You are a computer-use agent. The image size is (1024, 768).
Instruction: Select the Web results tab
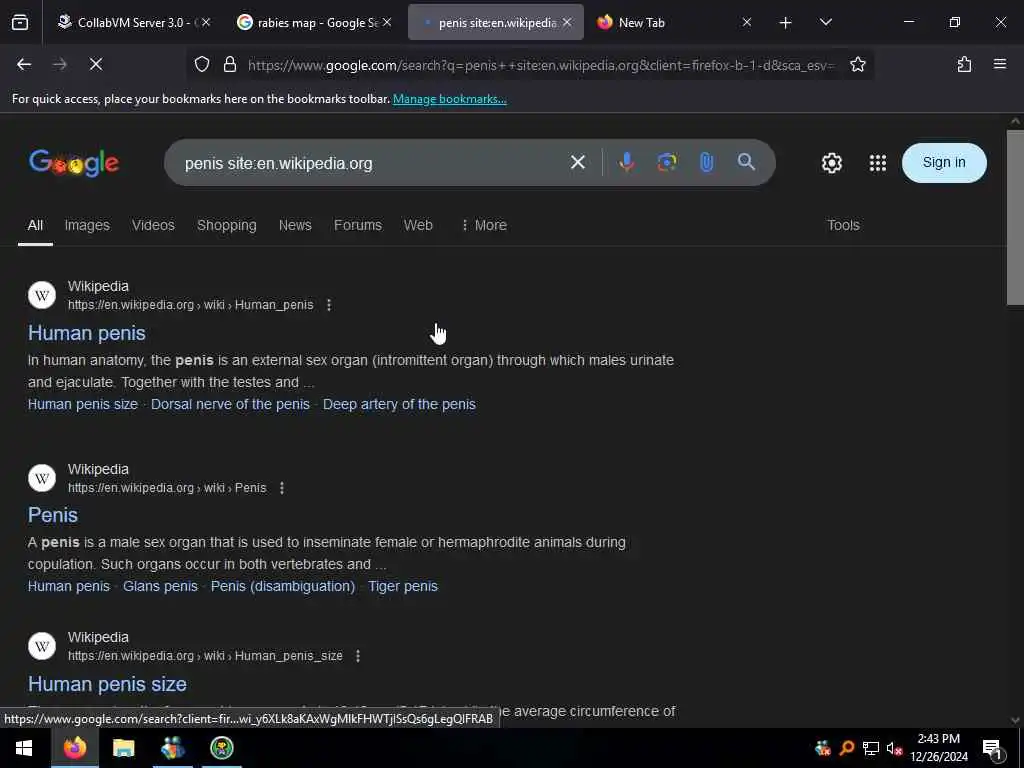coord(418,225)
